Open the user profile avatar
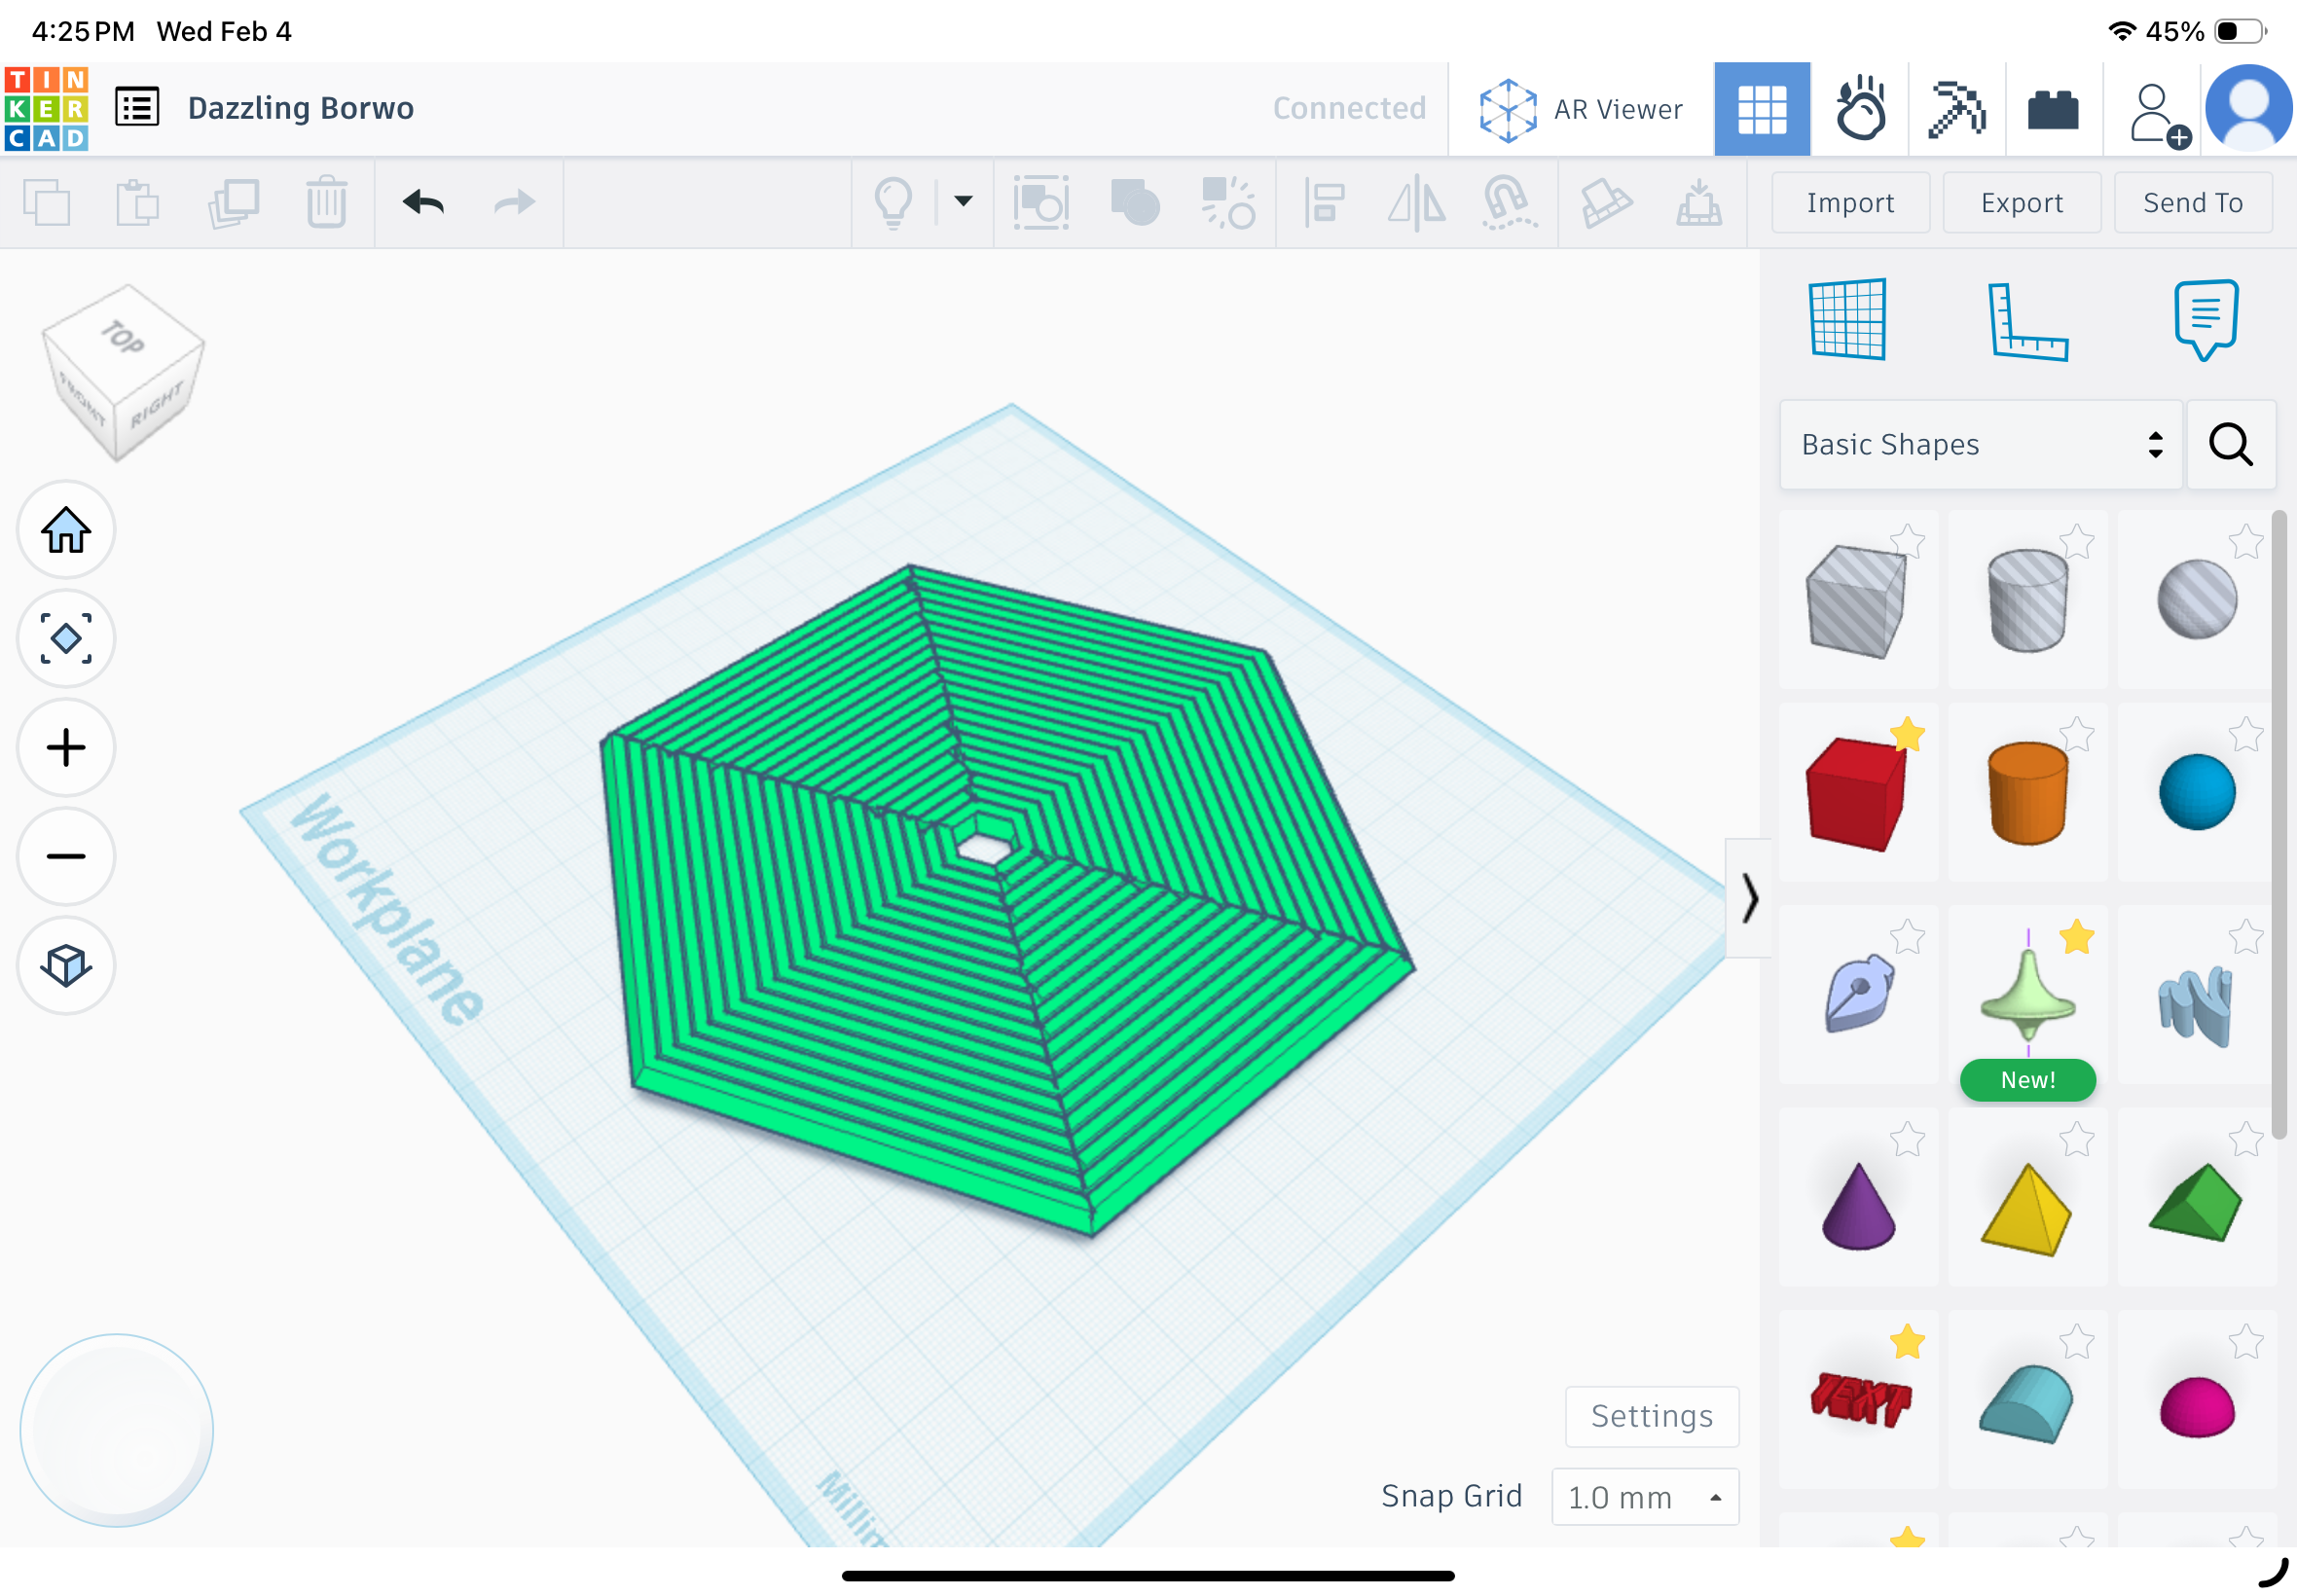Image resolution: width=2297 pixels, height=1596 pixels. (2249, 108)
